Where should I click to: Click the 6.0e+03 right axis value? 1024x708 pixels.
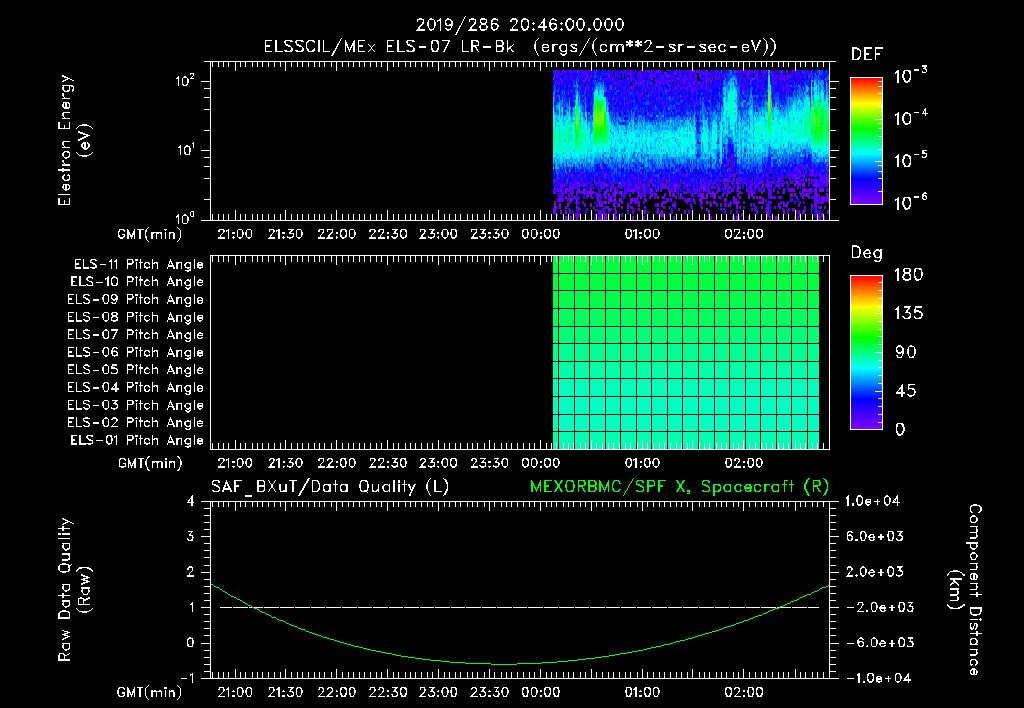point(874,537)
